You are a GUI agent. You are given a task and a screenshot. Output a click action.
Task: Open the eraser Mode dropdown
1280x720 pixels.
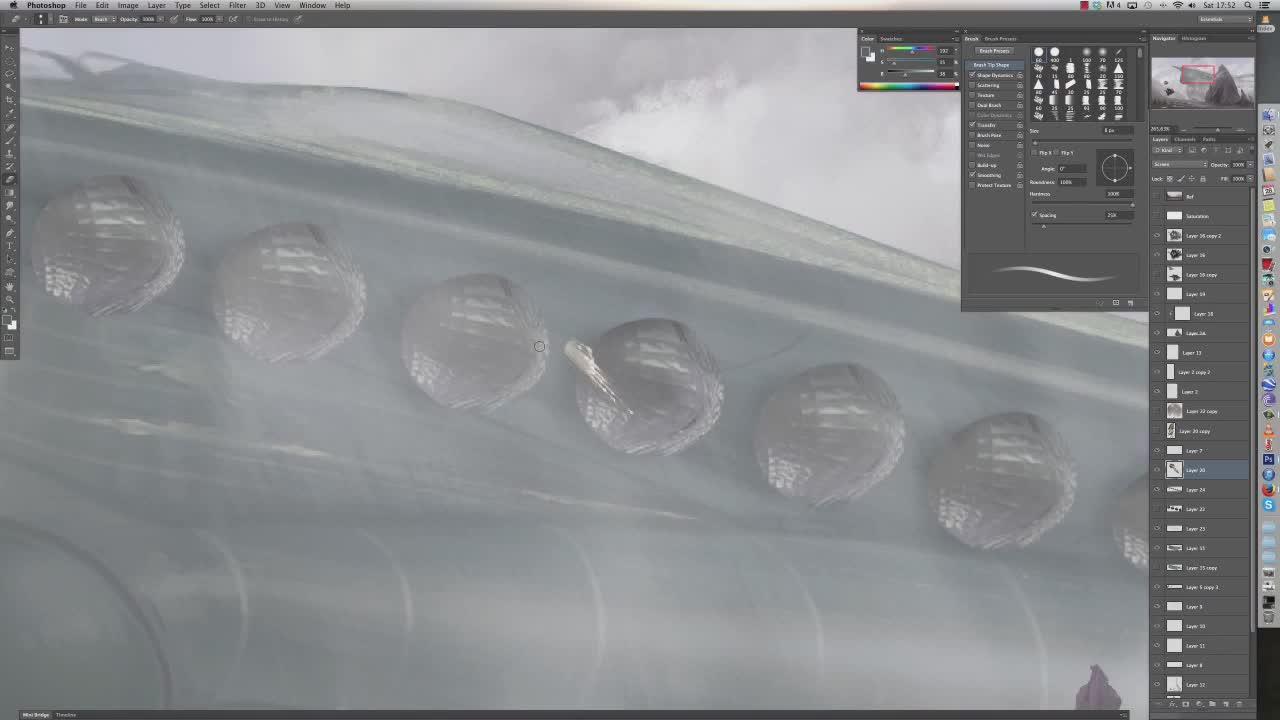pos(101,19)
